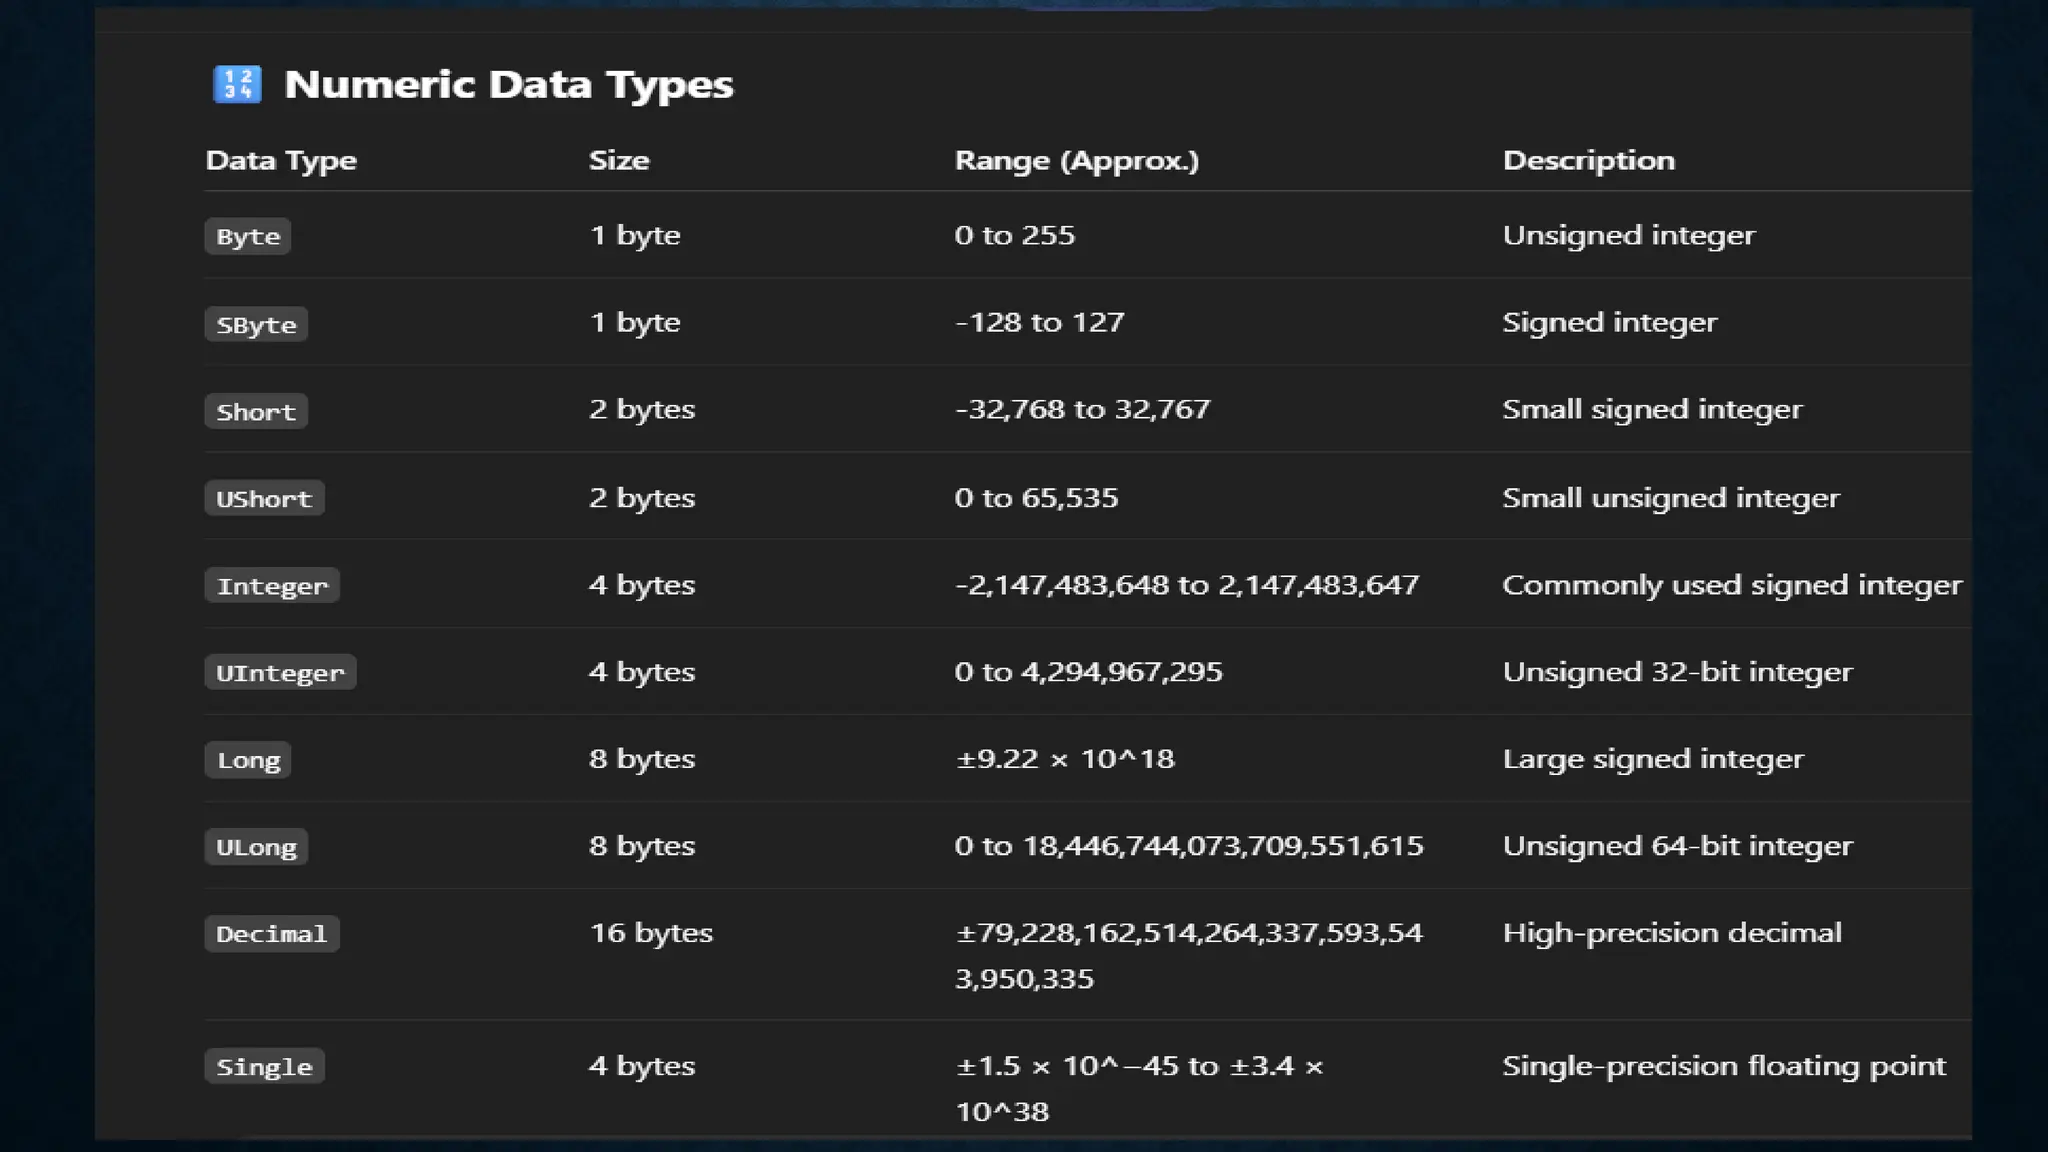Click the Numeric Data Types heading

click(x=508, y=84)
